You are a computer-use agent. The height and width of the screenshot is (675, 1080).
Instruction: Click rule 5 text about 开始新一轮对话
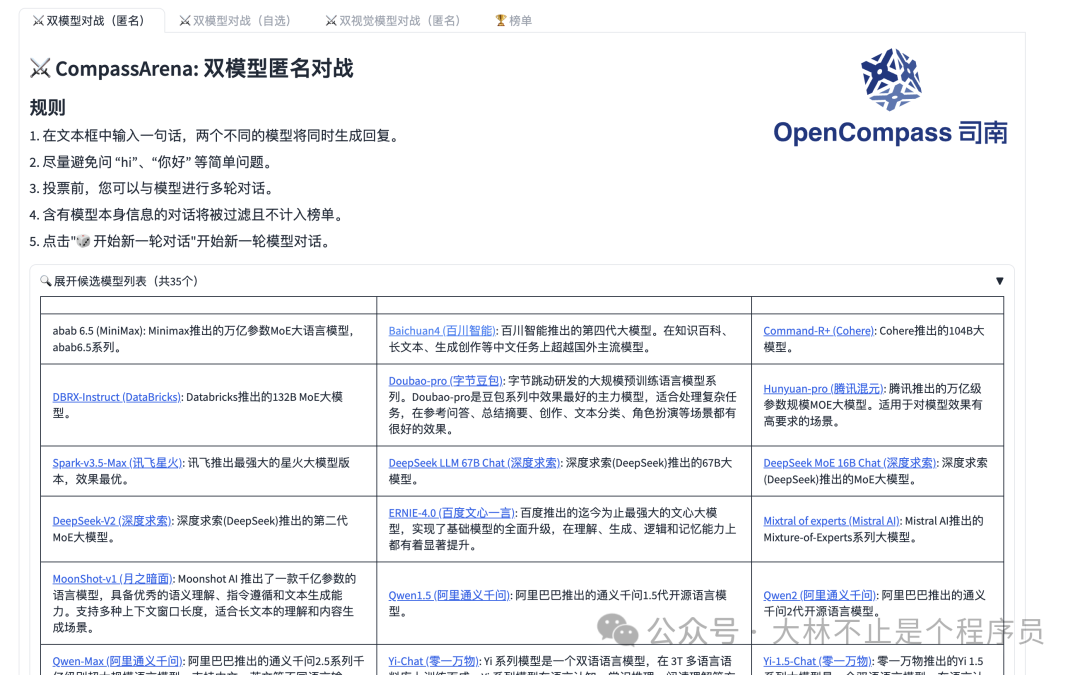pyautogui.click(x=180, y=241)
